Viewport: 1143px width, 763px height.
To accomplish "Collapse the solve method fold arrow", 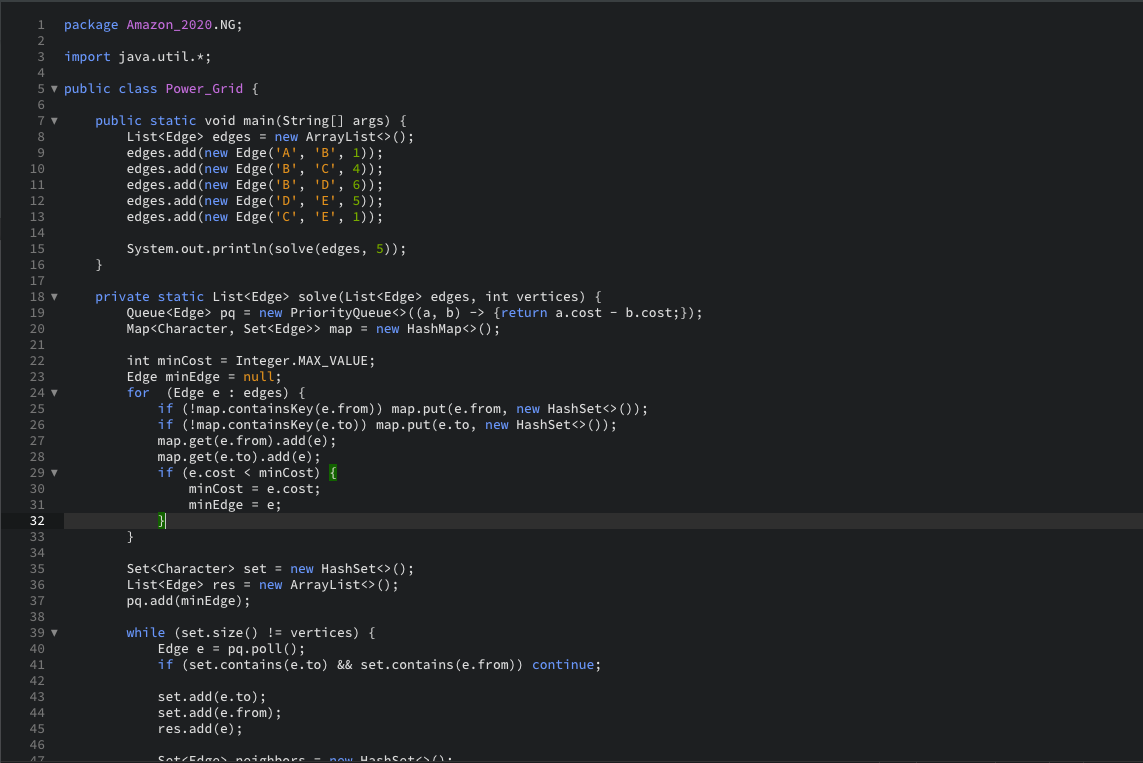I will 54,297.
